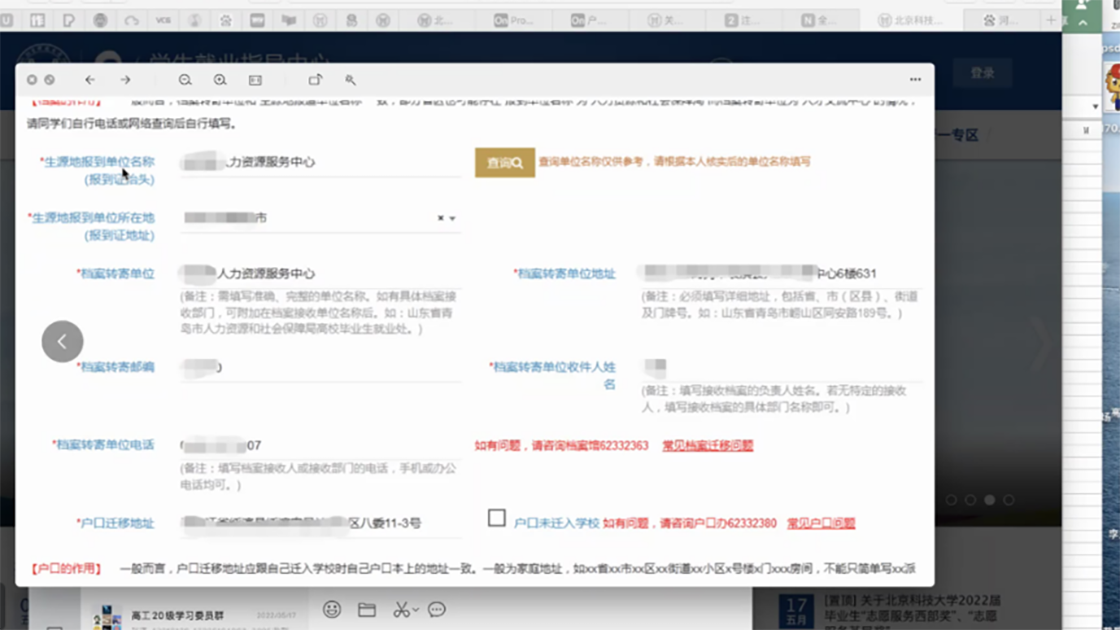This screenshot has height=630, width=1120.
Task: Select the last carousel dot on webpage
Action: 1009,500
